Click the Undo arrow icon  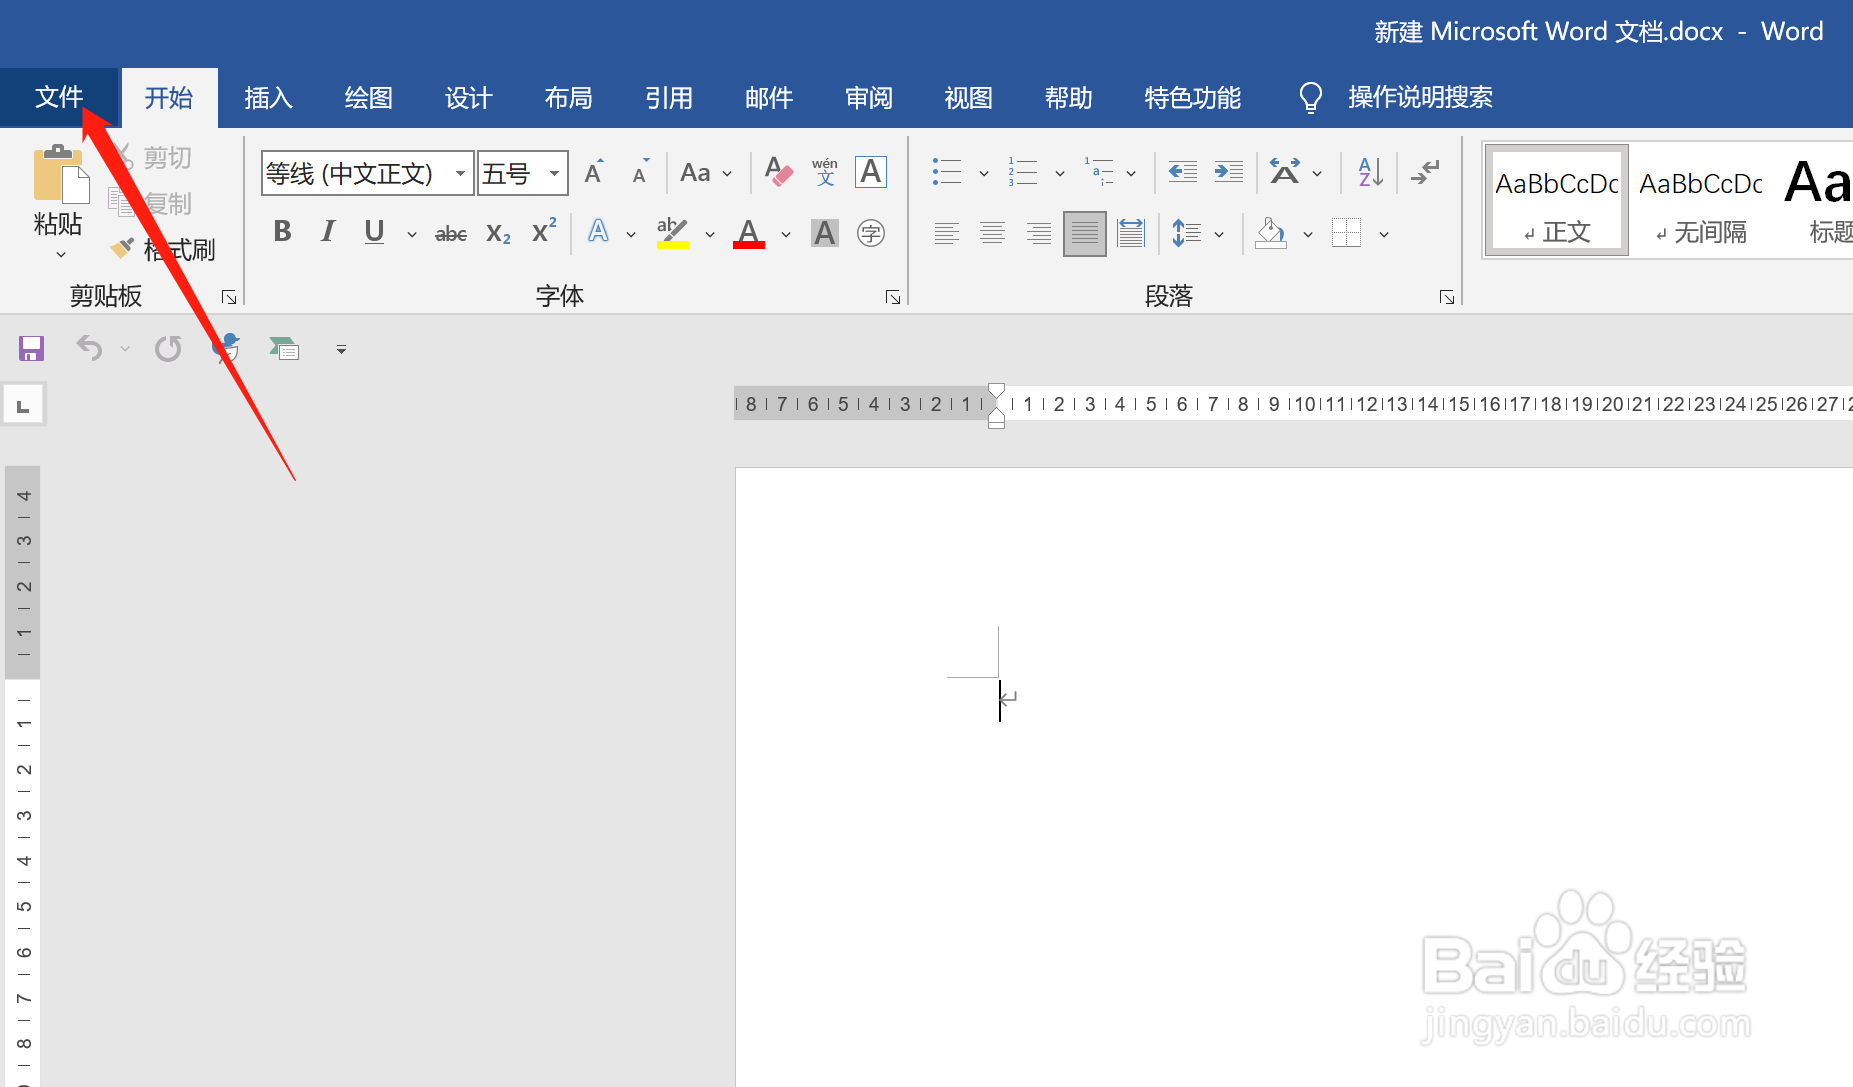point(89,348)
